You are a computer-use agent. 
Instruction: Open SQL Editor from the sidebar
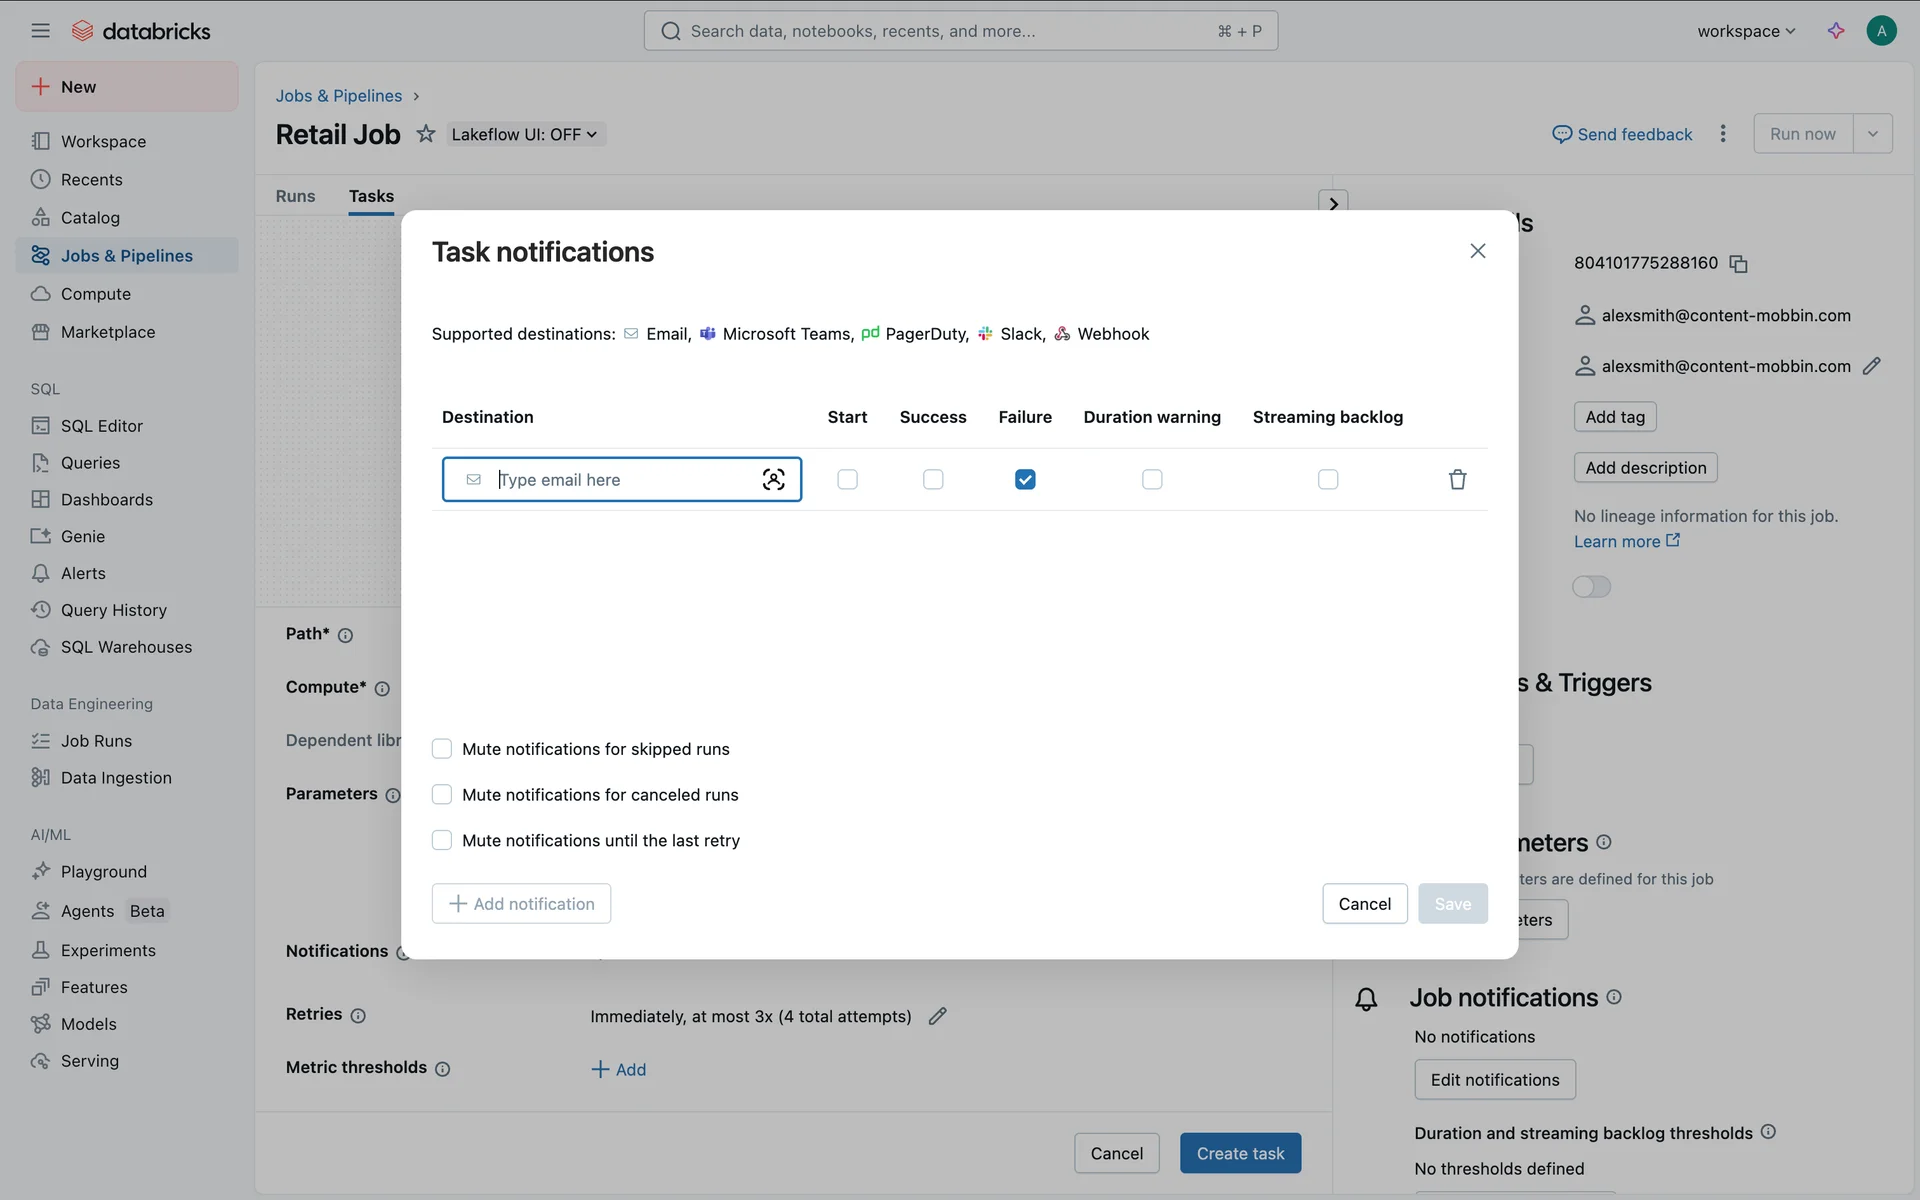[101, 426]
